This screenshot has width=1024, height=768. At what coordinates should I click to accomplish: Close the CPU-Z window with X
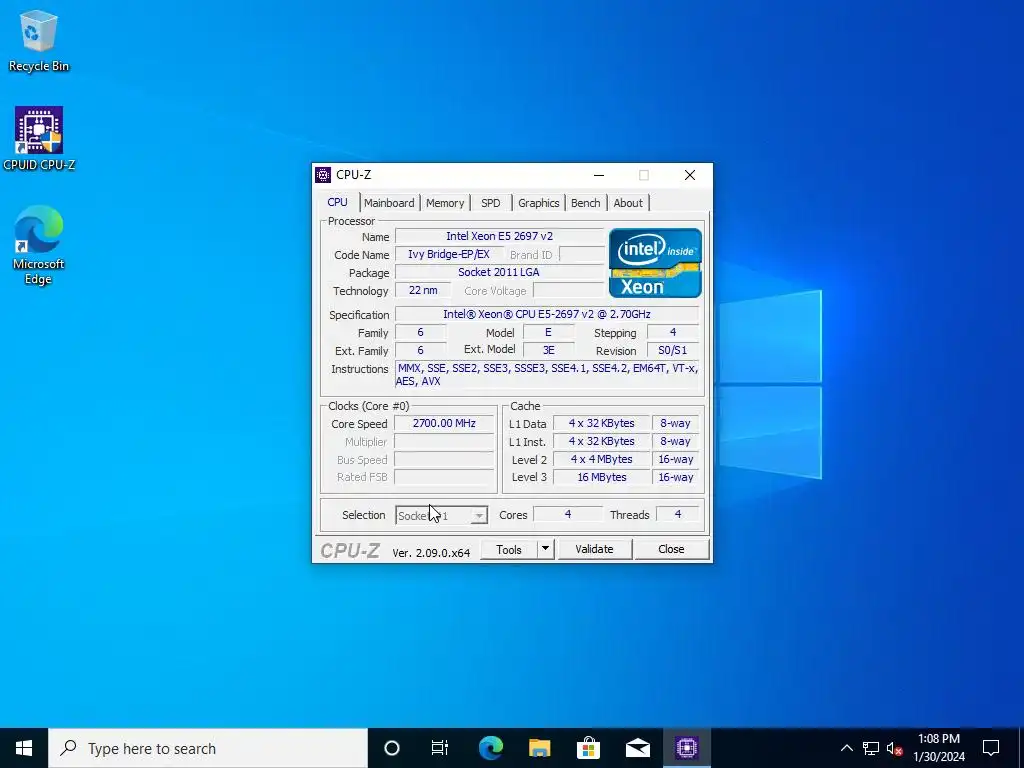coord(690,175)
